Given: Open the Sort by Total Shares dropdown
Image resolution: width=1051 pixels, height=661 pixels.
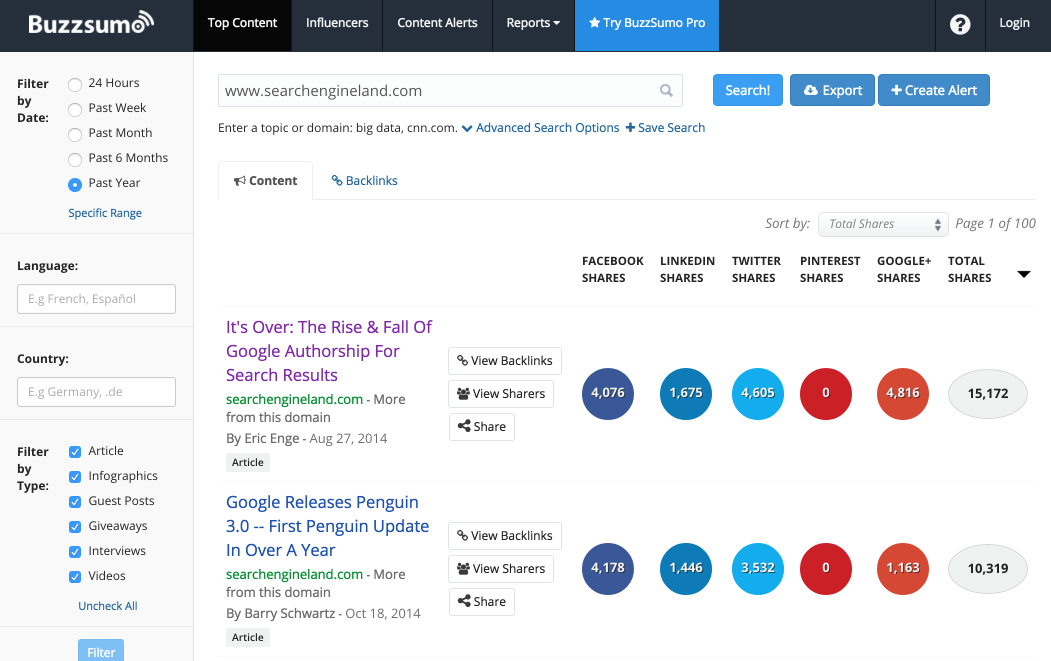Looking at the screenshot, I should 883,224.
